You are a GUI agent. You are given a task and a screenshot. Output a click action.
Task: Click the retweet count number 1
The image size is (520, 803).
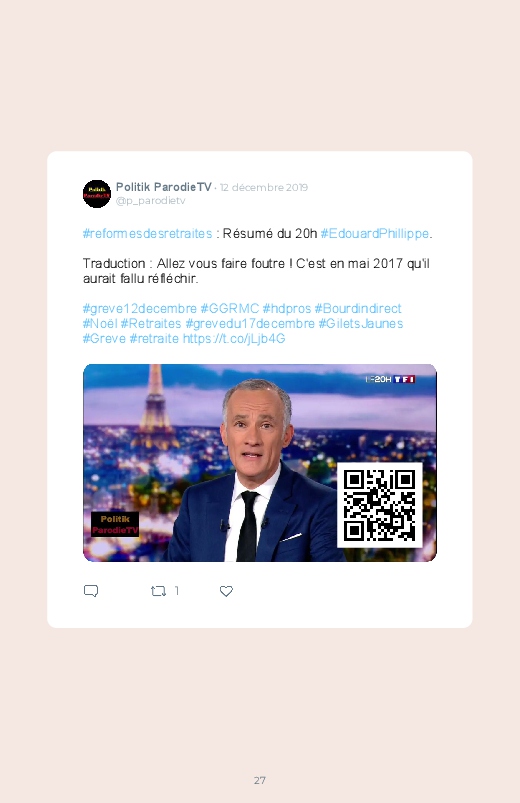click(177, 591)
